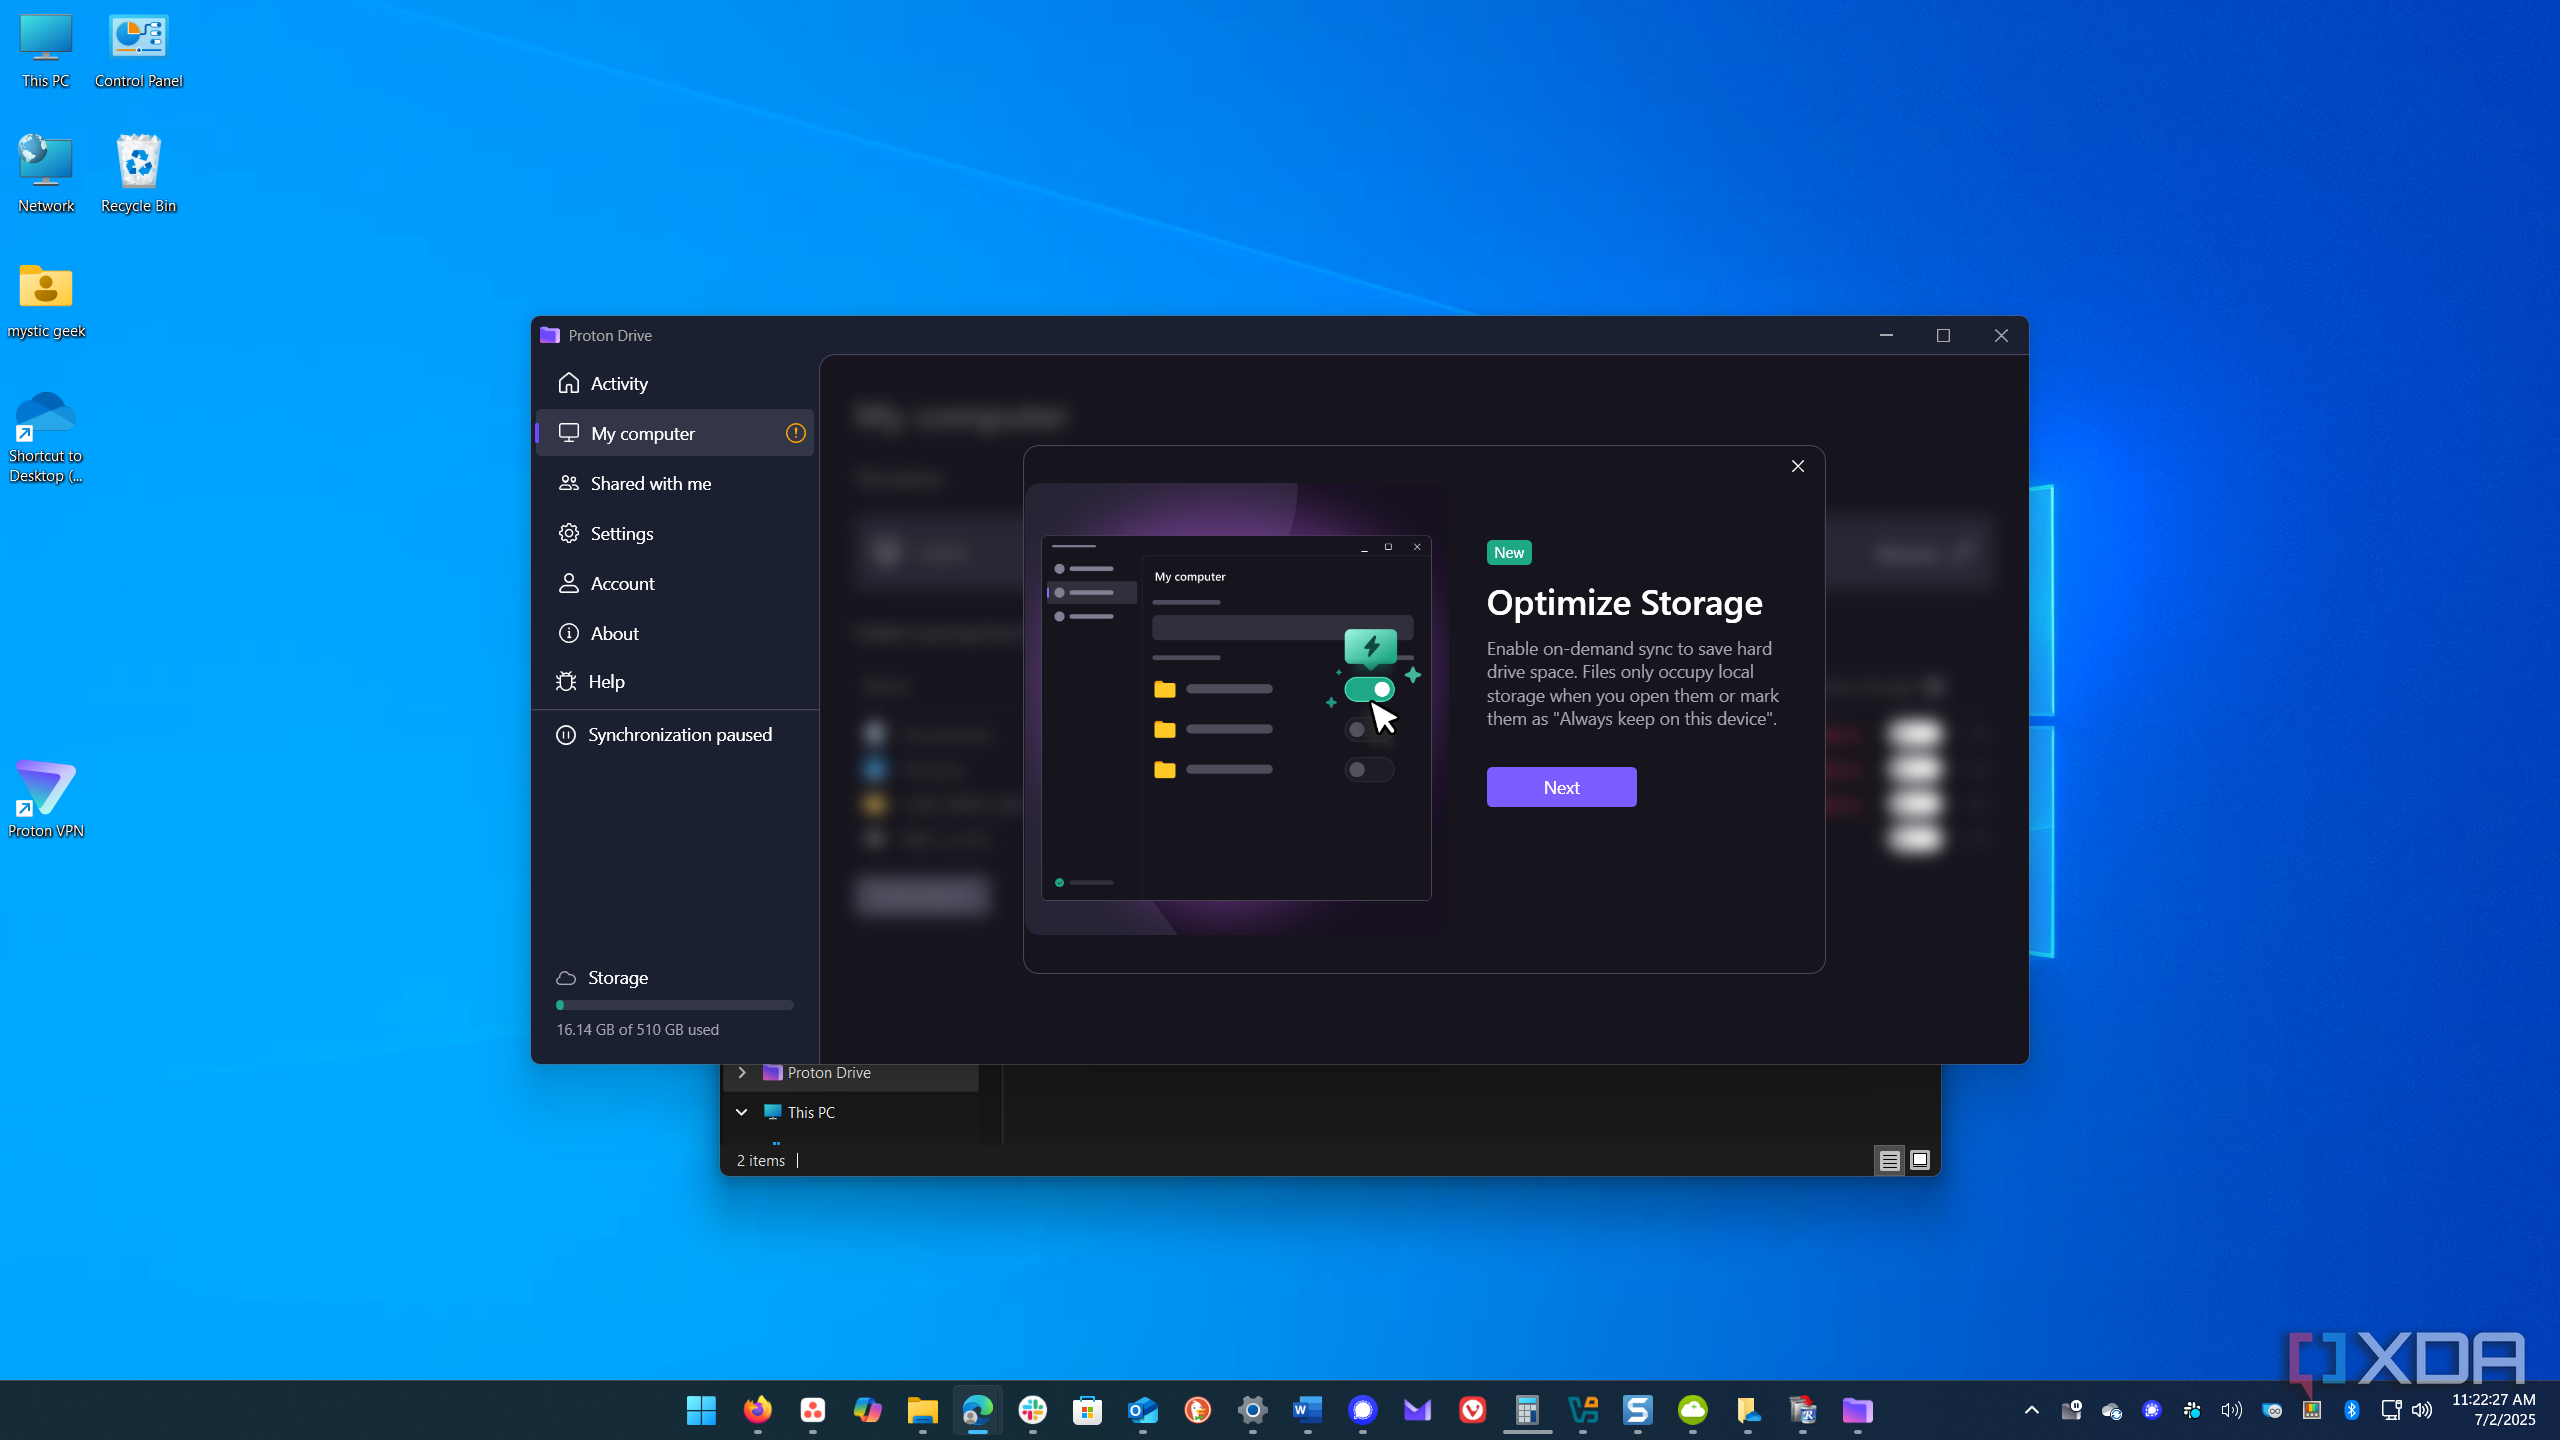Screen dimensions: 2560x1440
Task: Click the '2 items' status text
Action: 761,1160
